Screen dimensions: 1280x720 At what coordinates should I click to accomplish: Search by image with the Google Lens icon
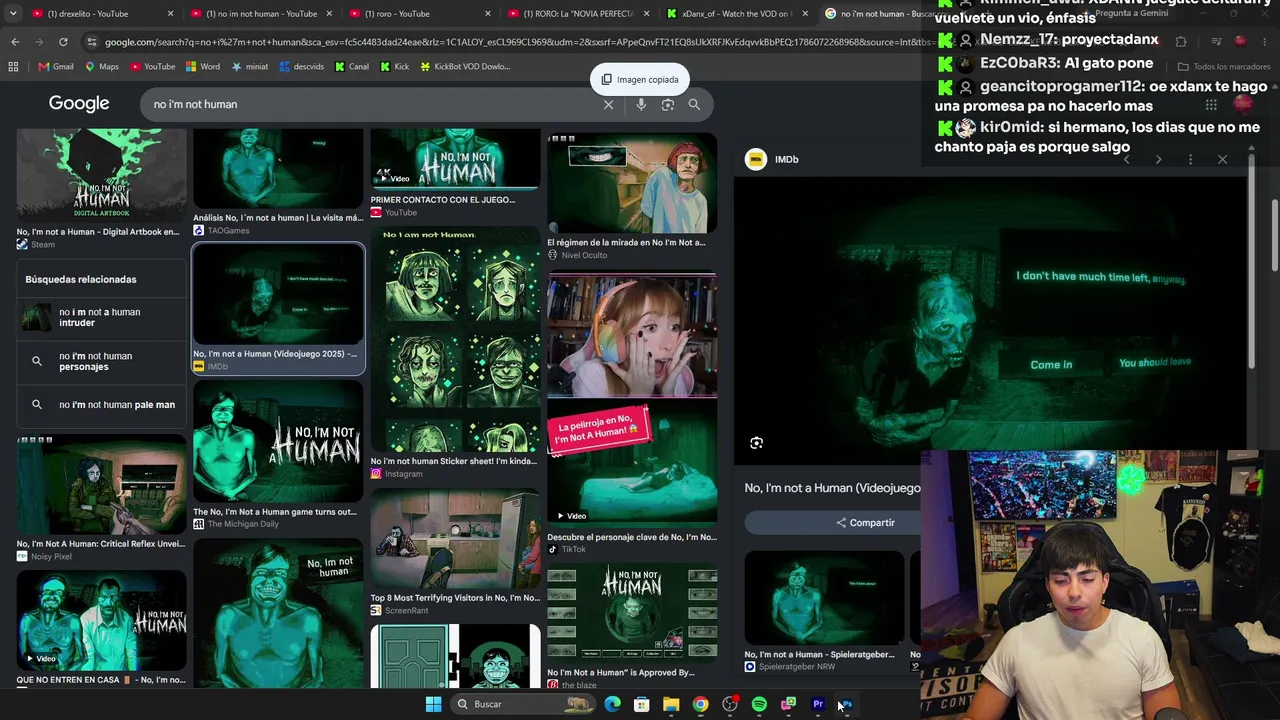(668, 104)
